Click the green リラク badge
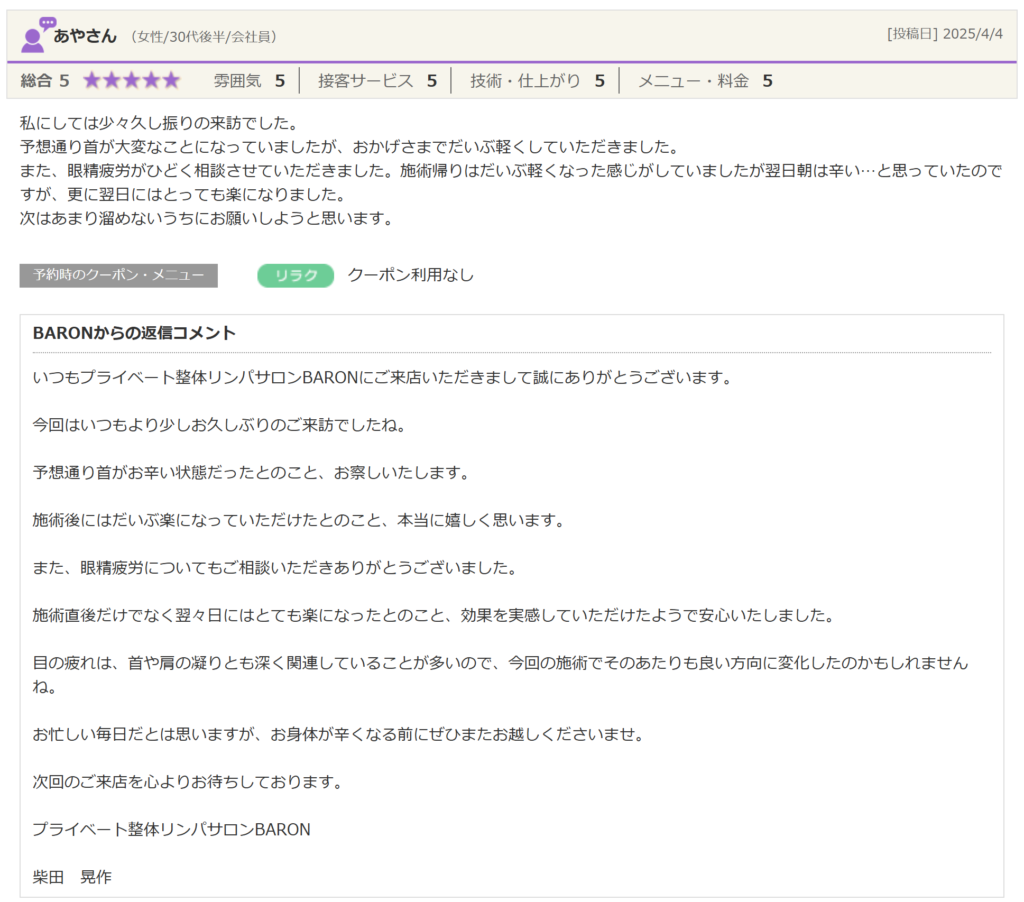Screen dimensions: 1024x902 point(295,275)
